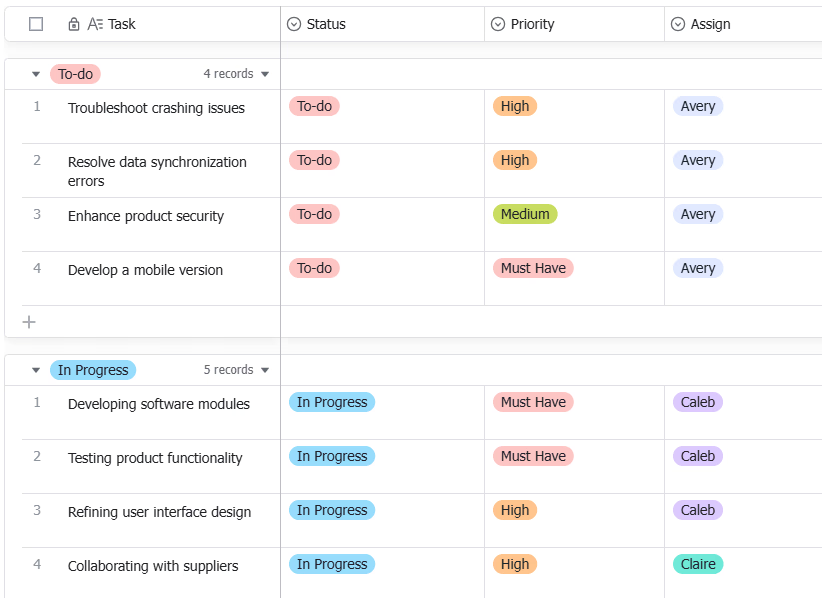The width and height of the screenshot is (822, 598).
Task: Tick the select-all checkbox in header
Action: (x=36, y=24)
